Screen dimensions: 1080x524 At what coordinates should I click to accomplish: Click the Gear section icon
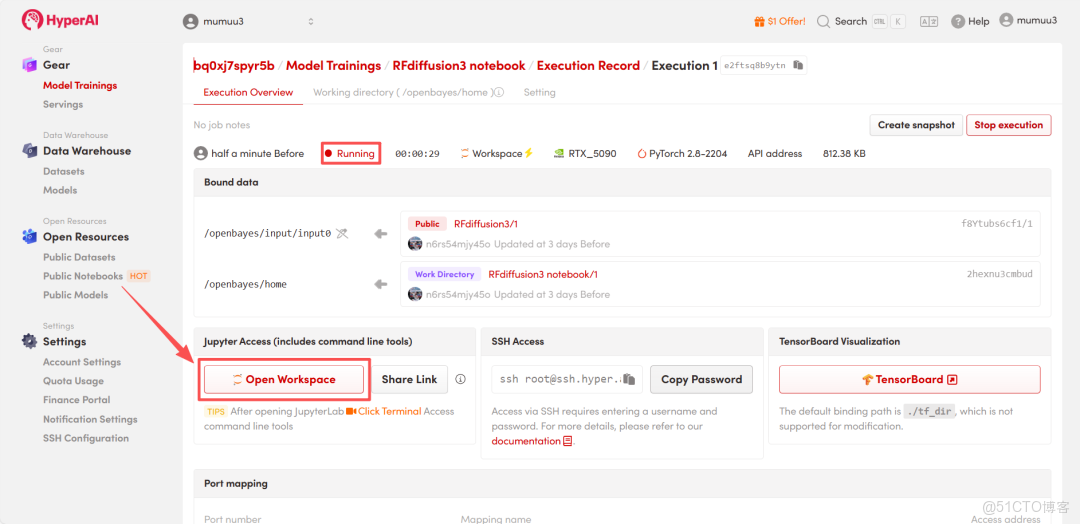tap(29, 65)
